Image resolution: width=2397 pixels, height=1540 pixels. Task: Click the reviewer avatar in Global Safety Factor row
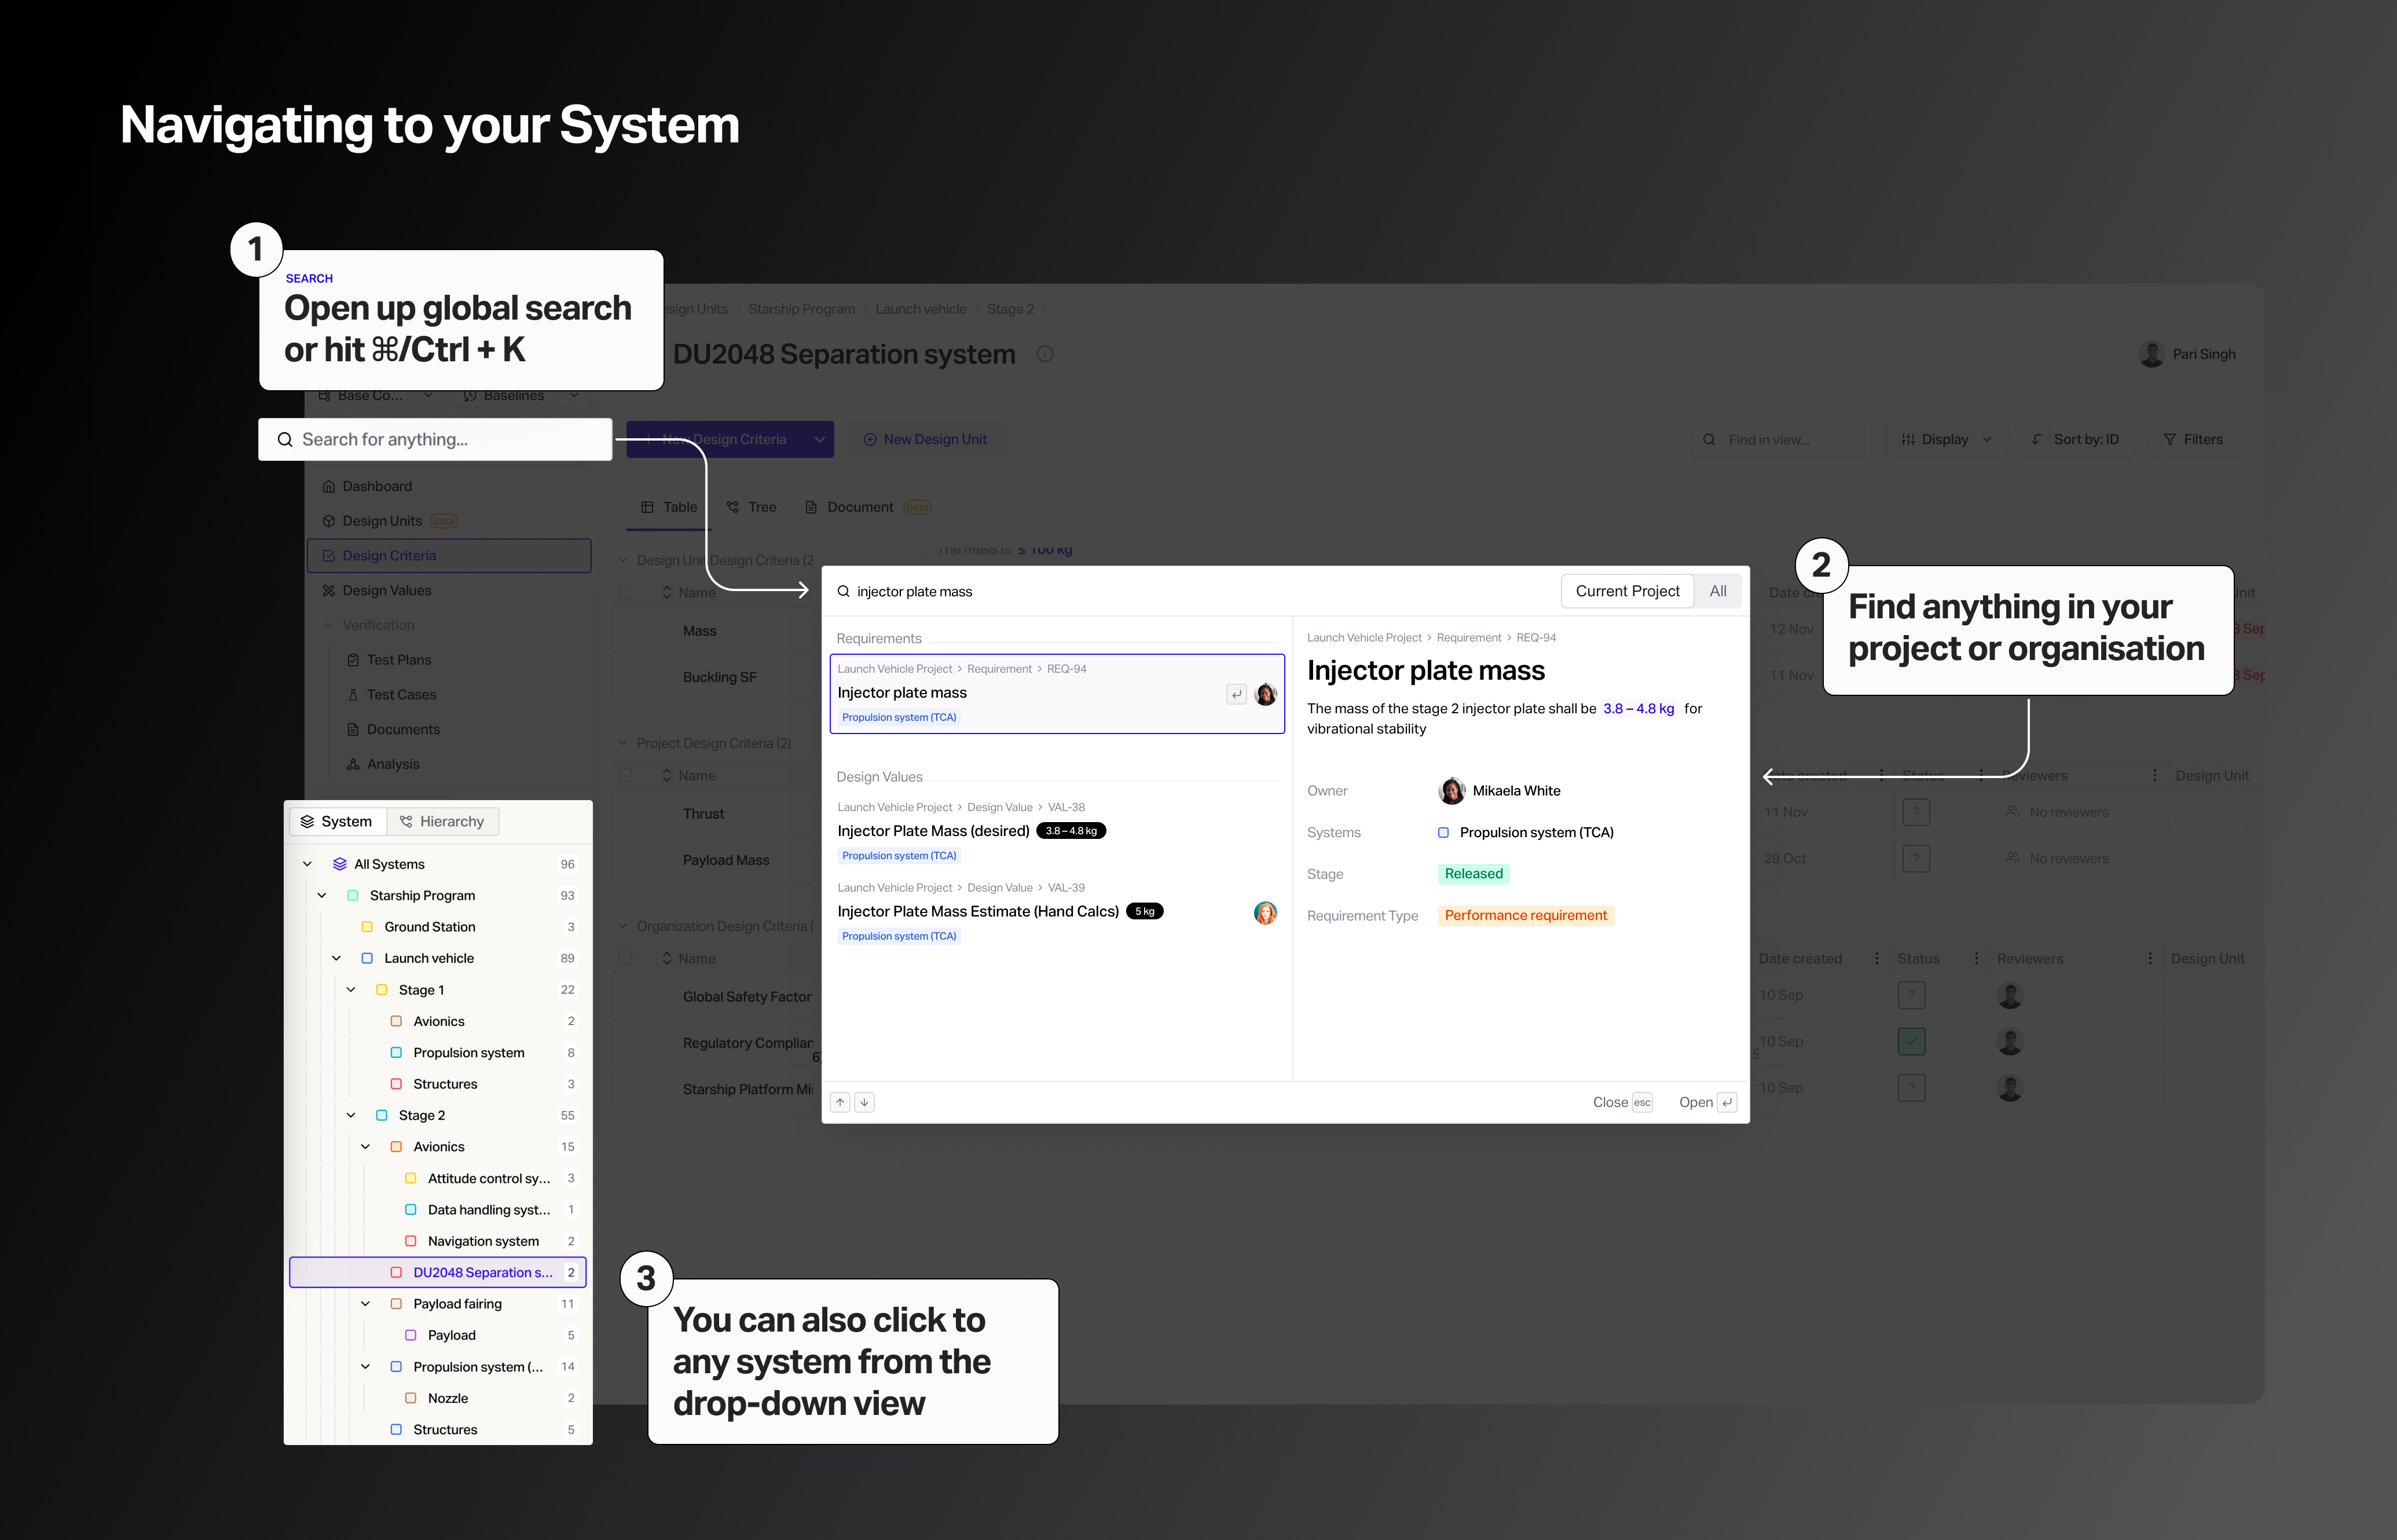[2010, 995]
